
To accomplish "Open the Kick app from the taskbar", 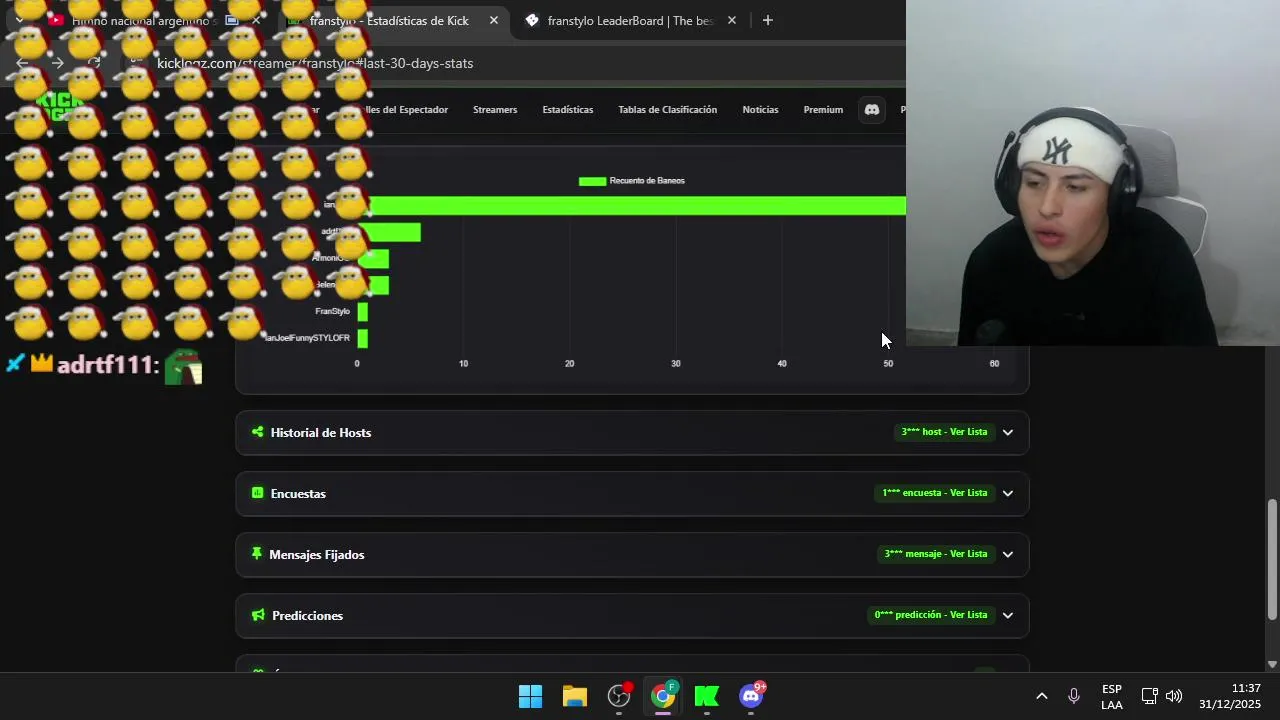I will pos(707,696).
